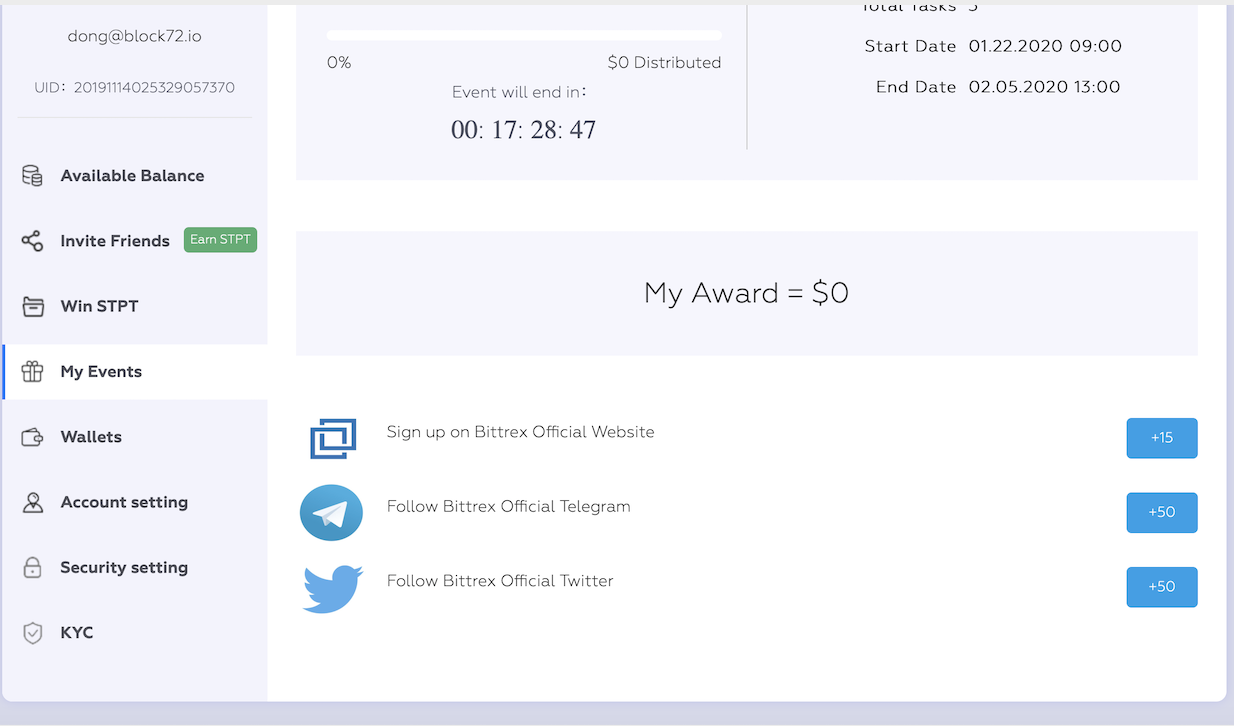Claim +50 for following Bittrex Telegram
This screenshot has width=1234, height=726.
click(x=1162, y=512)
